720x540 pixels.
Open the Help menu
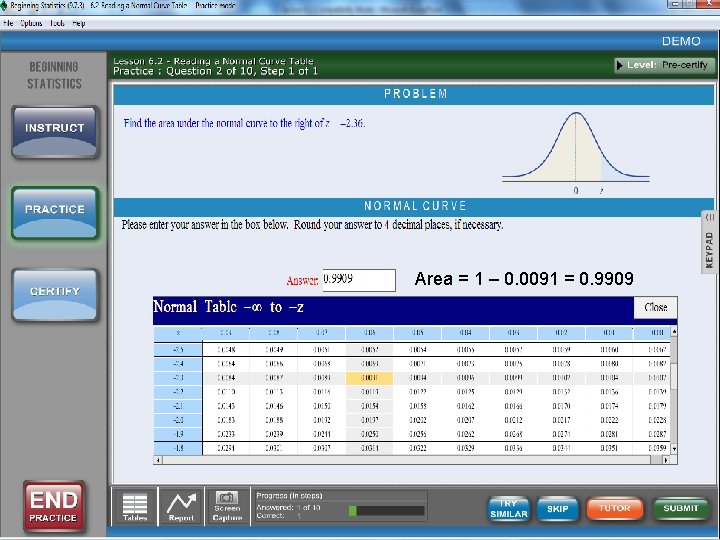pos(79,23)
